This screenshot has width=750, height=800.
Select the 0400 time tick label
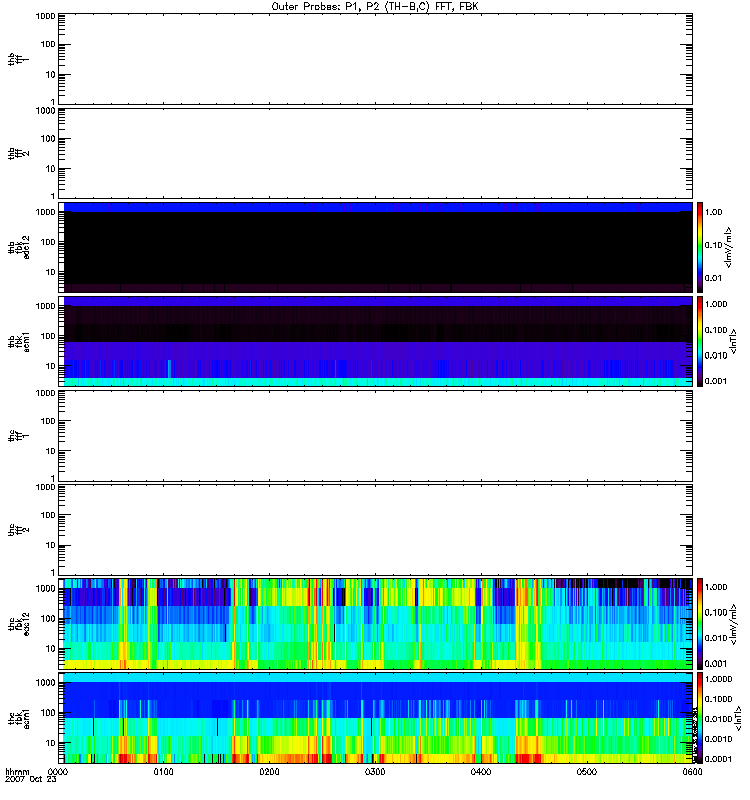pos(480,772)
